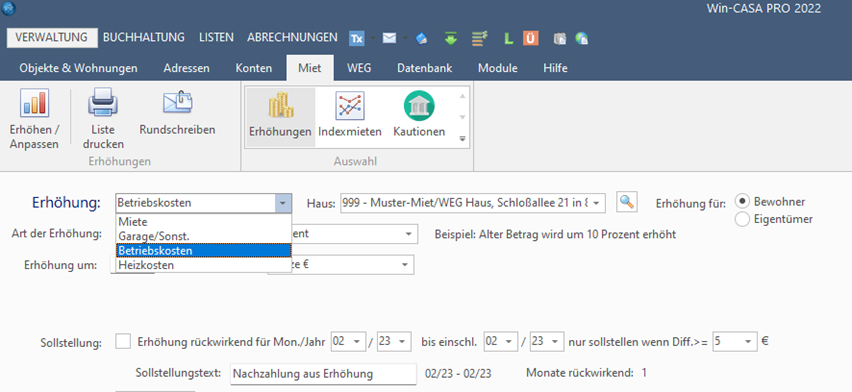This screenshot has height=392, width=852.
Task: Open the Rundschreiben envelope tool
Action: tap(178, 102)
